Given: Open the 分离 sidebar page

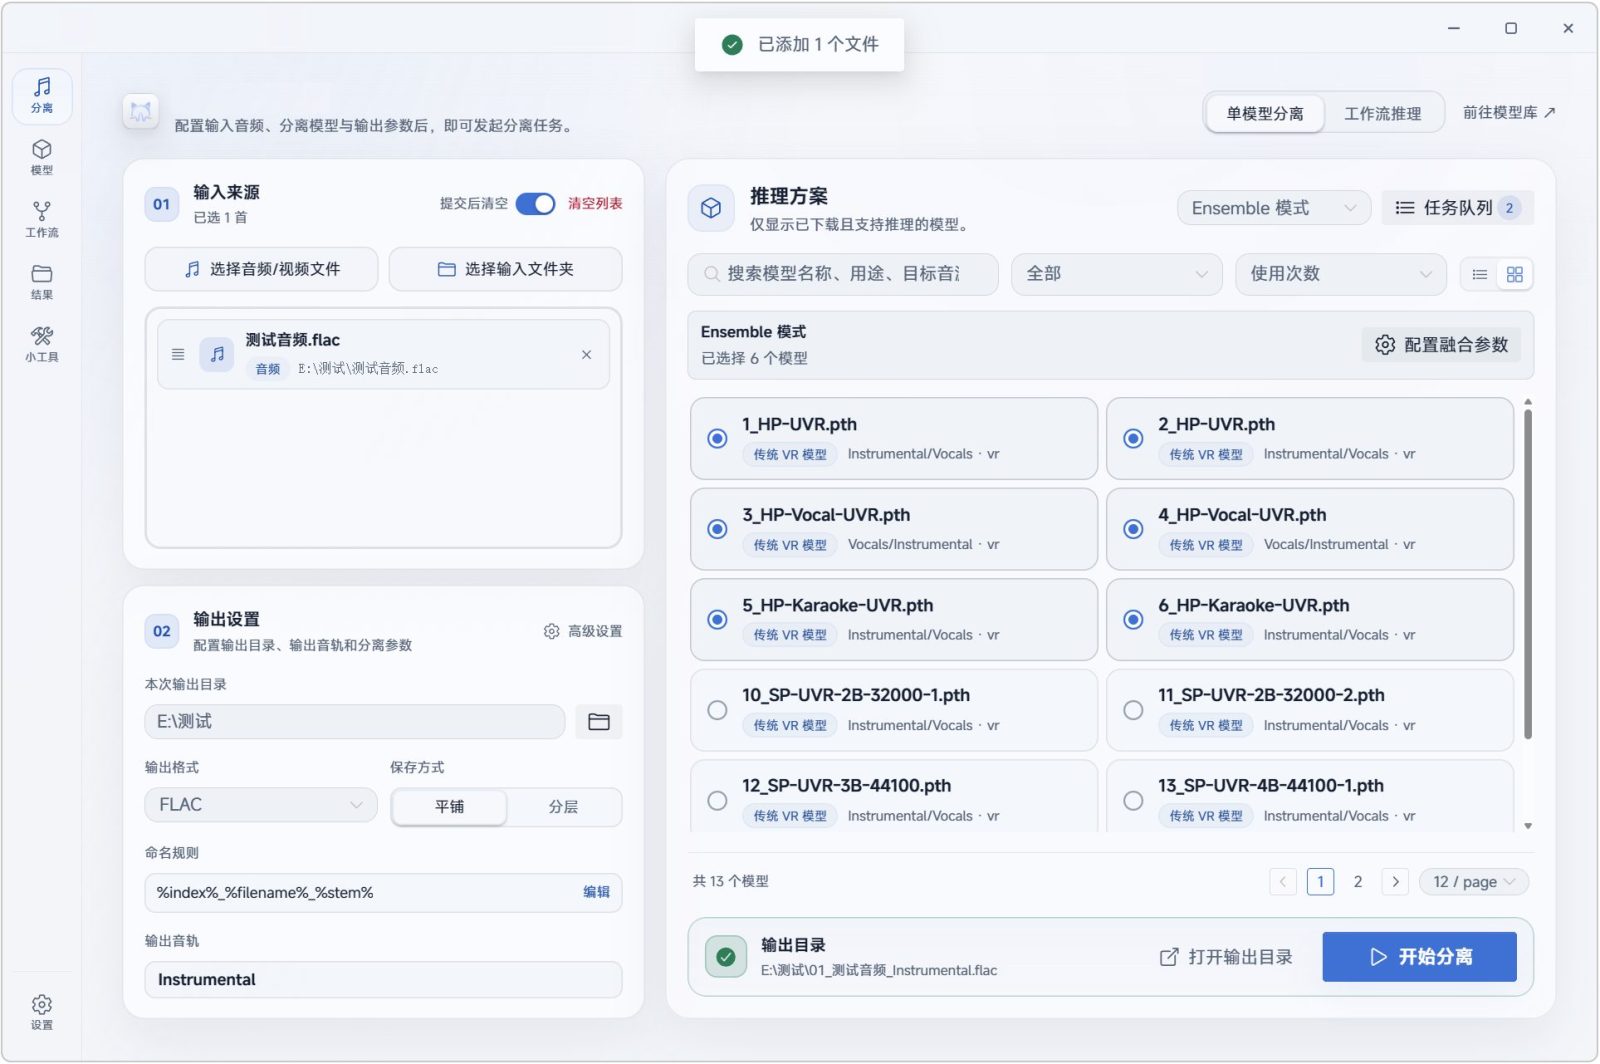Looking at the screenshot, I should 42,96.
